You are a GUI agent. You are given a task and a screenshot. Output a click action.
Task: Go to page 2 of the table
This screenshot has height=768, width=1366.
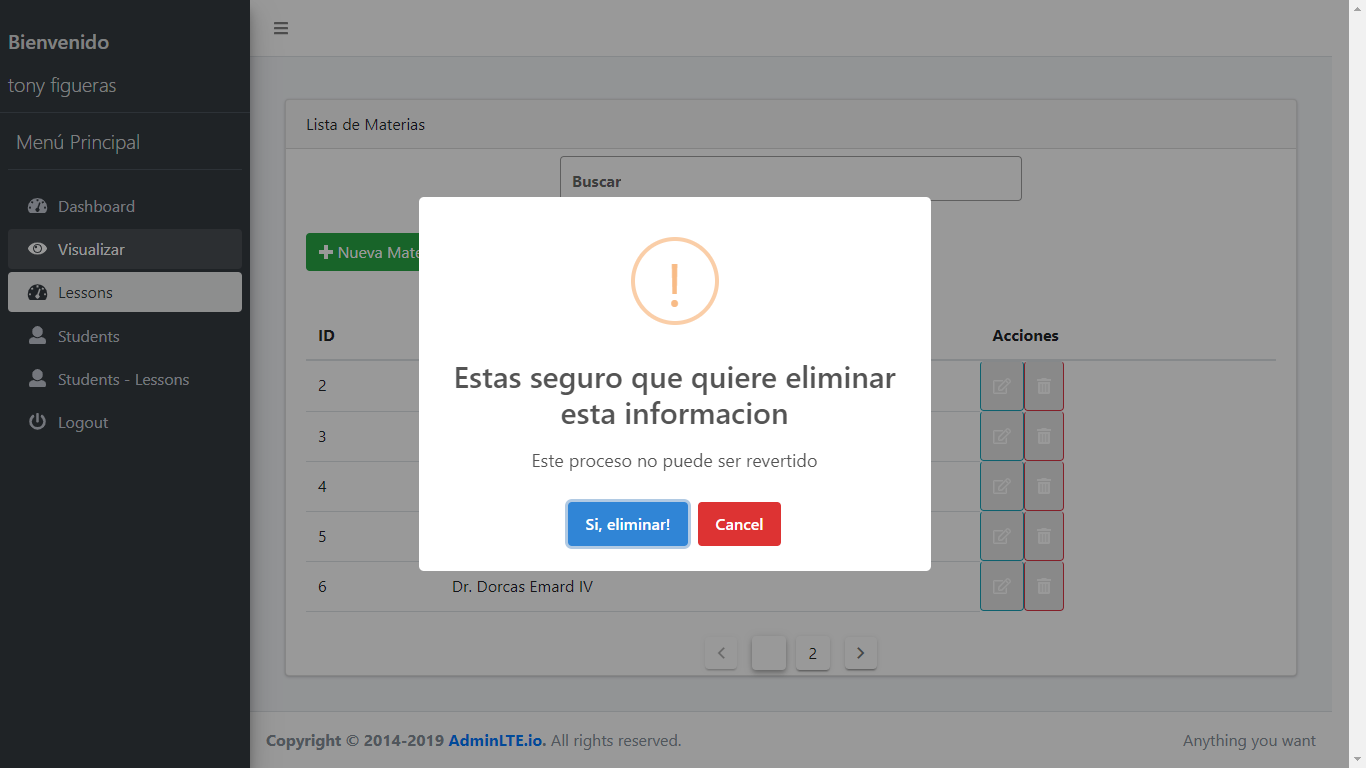coord(813,652)
